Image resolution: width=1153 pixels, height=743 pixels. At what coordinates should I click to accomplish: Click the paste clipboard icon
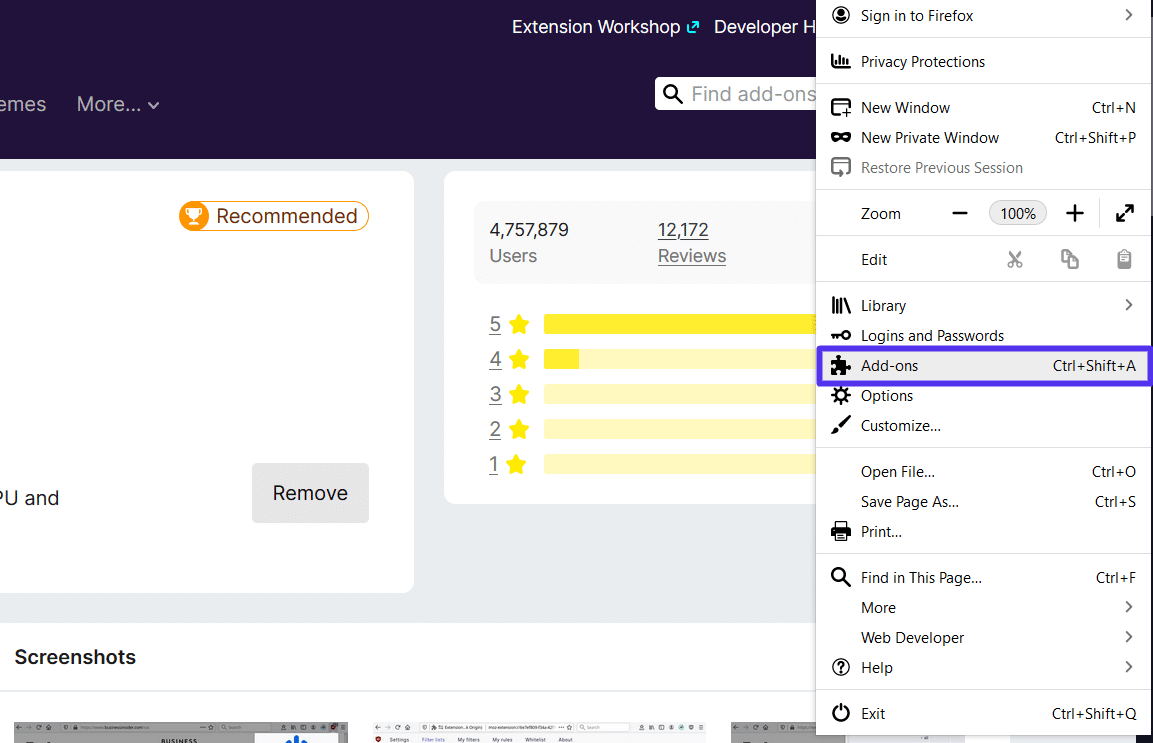click(x=1123, y=259)
